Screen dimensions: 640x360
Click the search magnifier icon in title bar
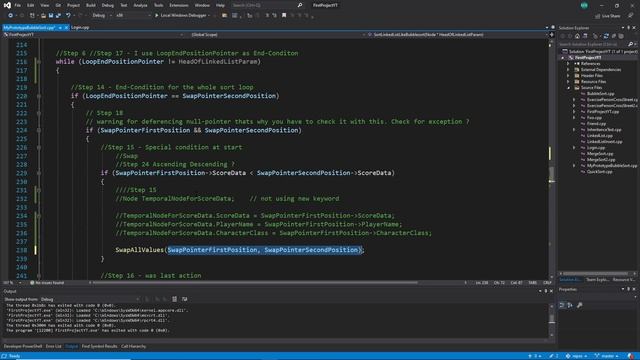pos(300,5)
